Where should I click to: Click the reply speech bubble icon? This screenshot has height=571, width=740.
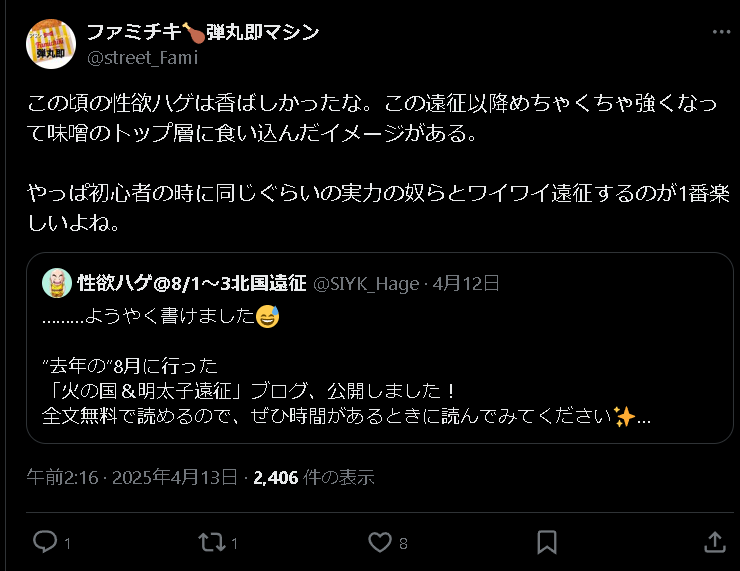(45, 542)
